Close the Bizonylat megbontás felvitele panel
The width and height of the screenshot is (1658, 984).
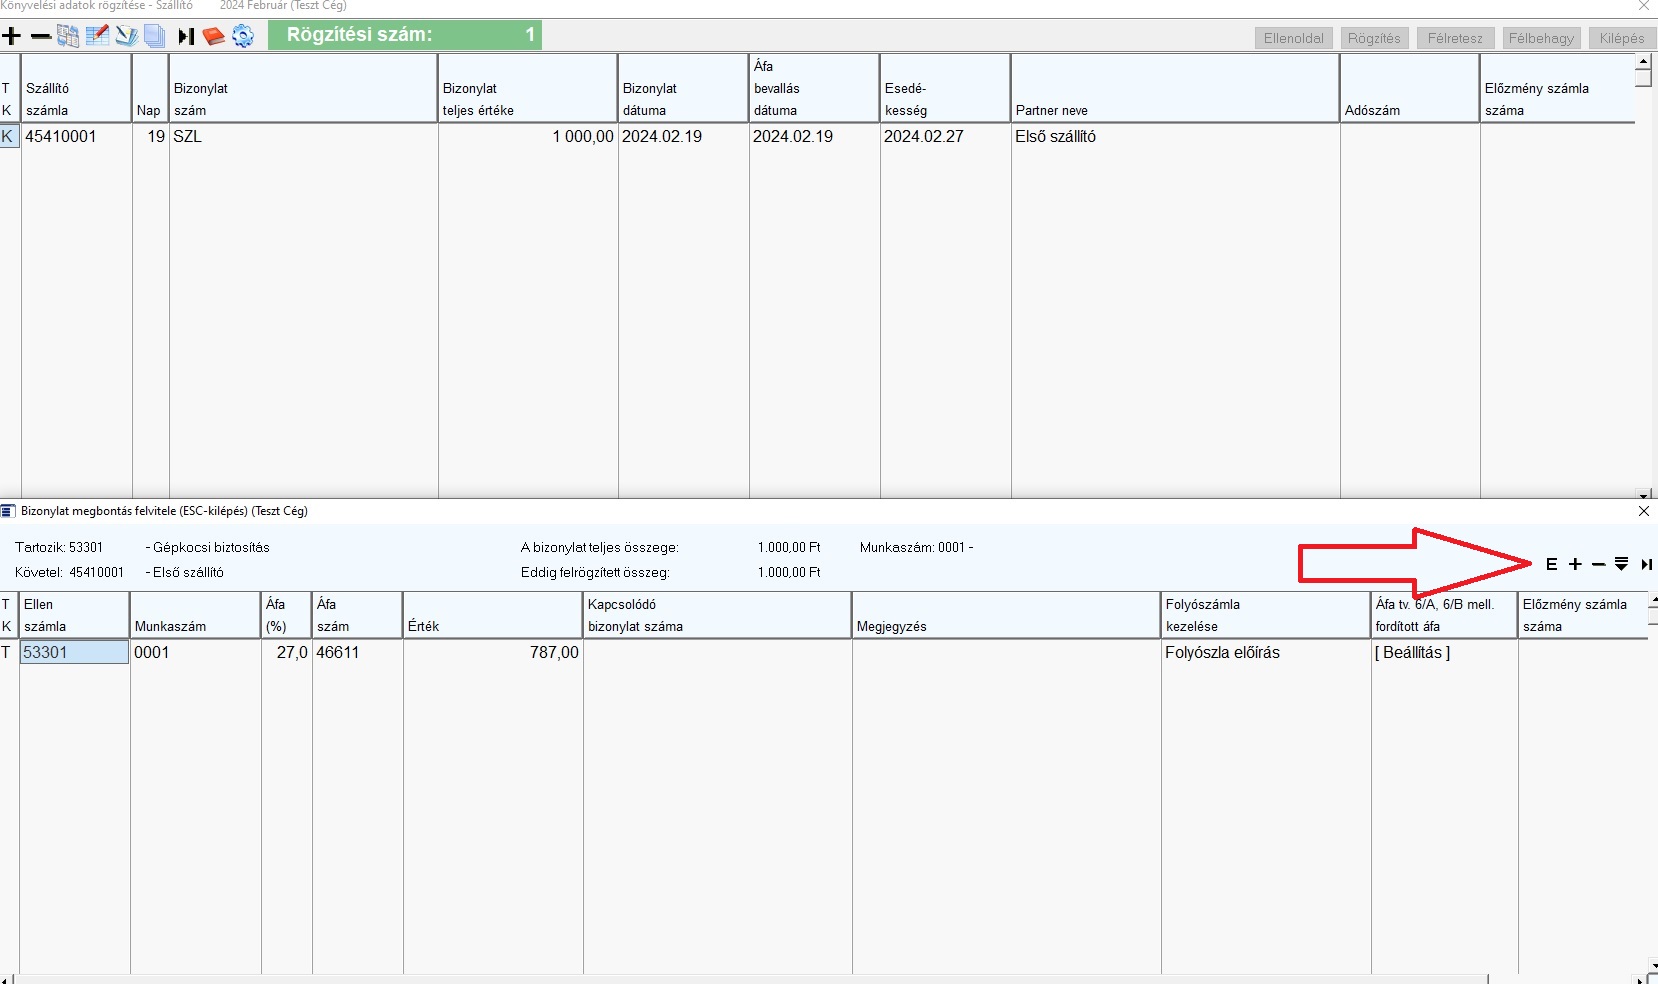[x=1643, y=511]
